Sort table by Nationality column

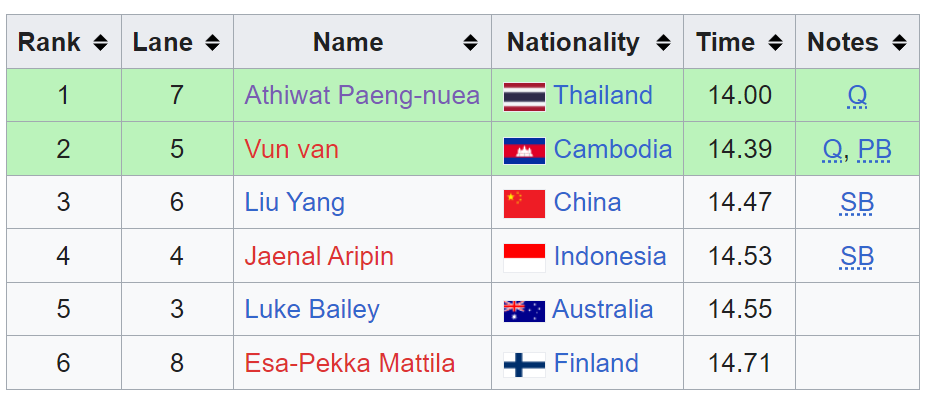tap(663, 43)
